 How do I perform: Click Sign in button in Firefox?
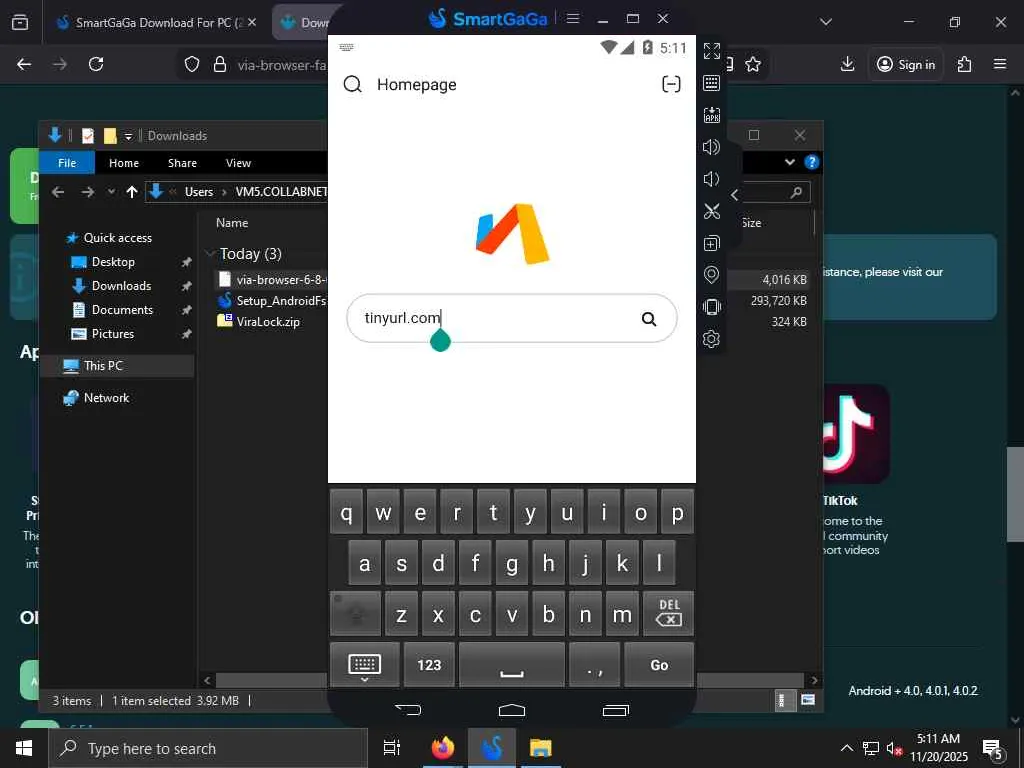[906, 64]
